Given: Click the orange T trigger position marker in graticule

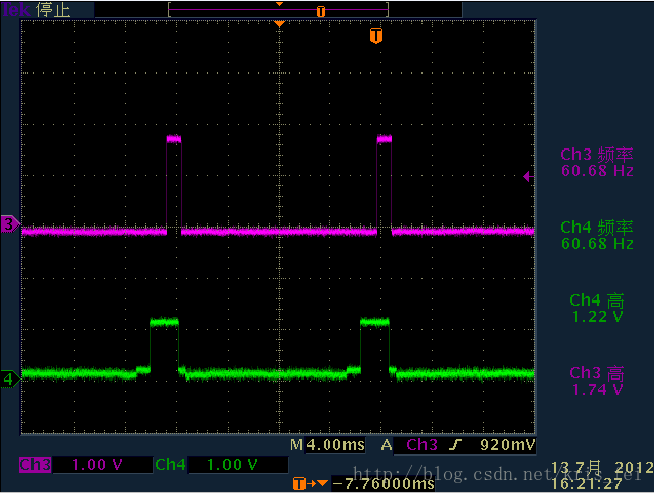Looking at the screenshot, I should click(x=376, y=35).
